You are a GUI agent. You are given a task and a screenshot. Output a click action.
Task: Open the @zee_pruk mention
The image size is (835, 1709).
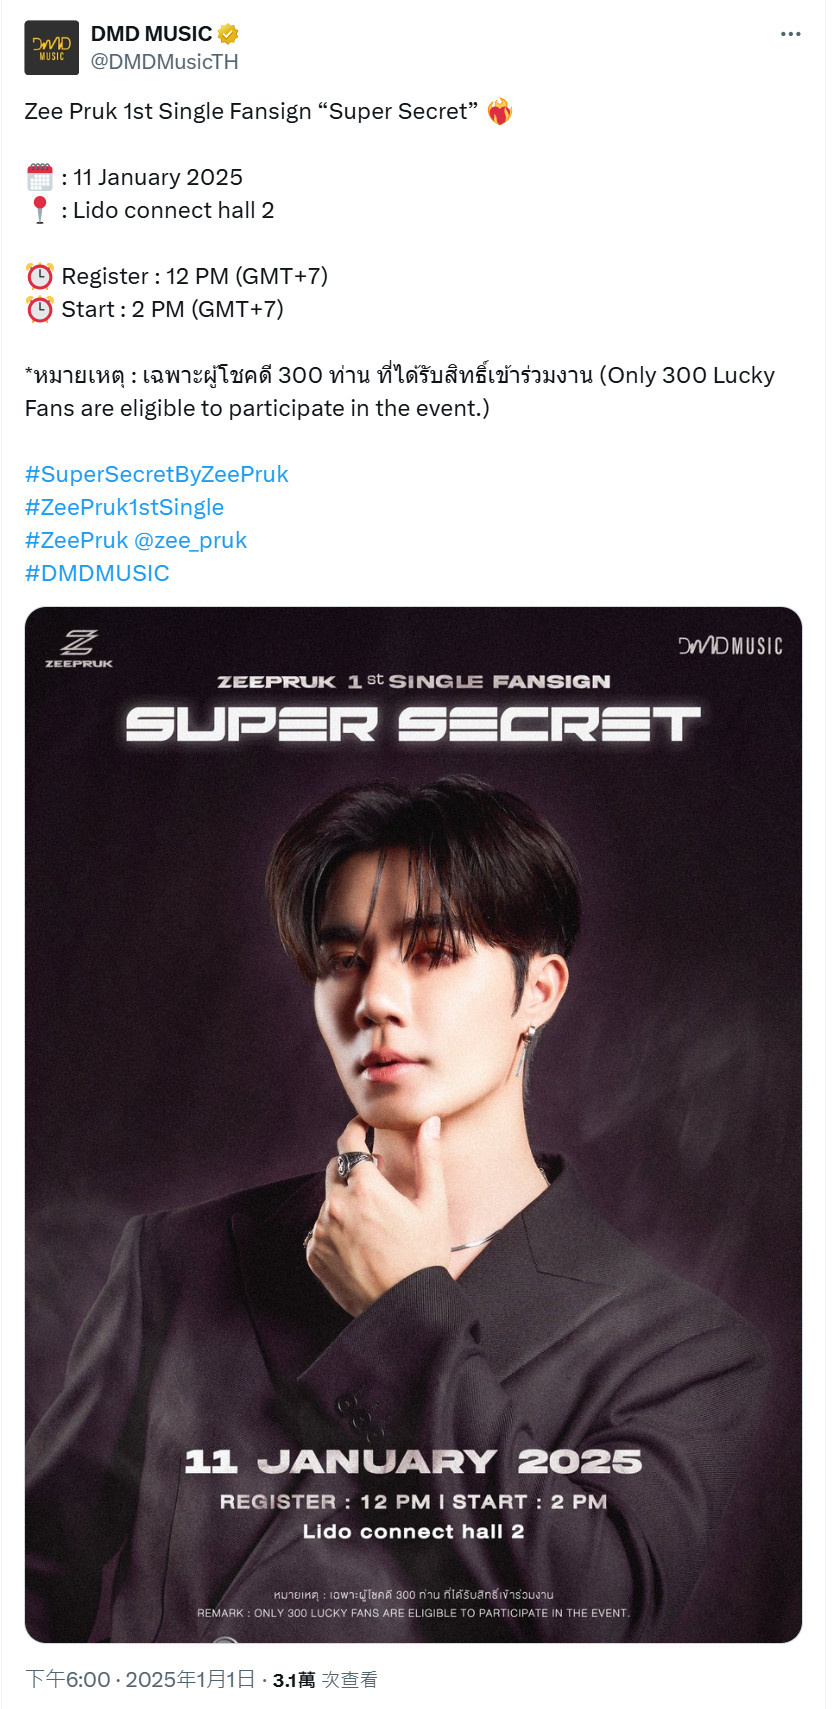pyautogui.click(x=190, y=540)
